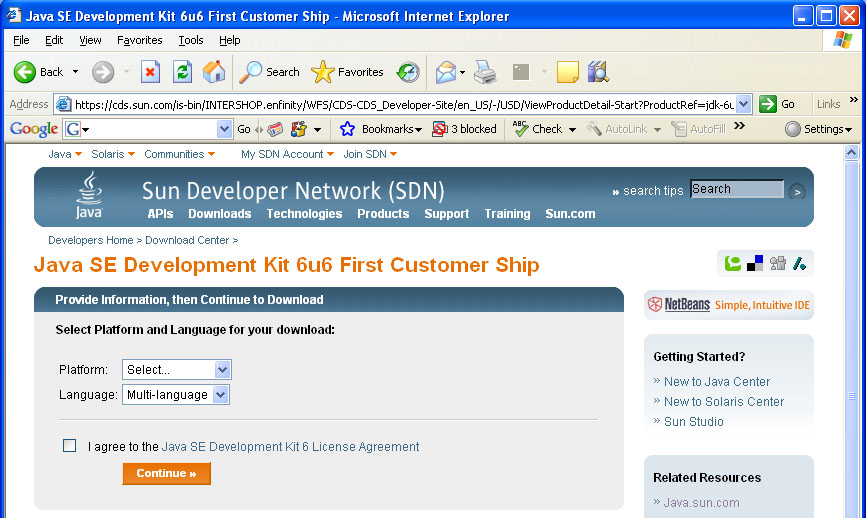Open the APIs tab in SDN banner
Screen dimensions: 866x518
point(160,214)
